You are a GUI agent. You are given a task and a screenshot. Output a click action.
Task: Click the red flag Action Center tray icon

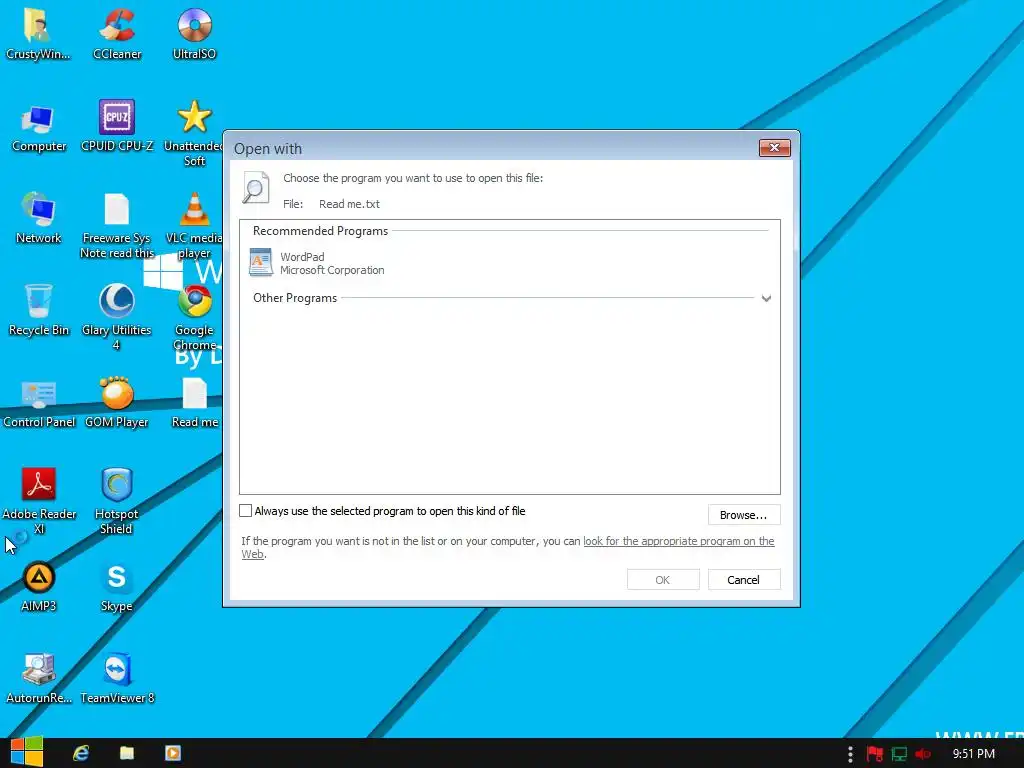pyautogui.click(x=875, y=754)
